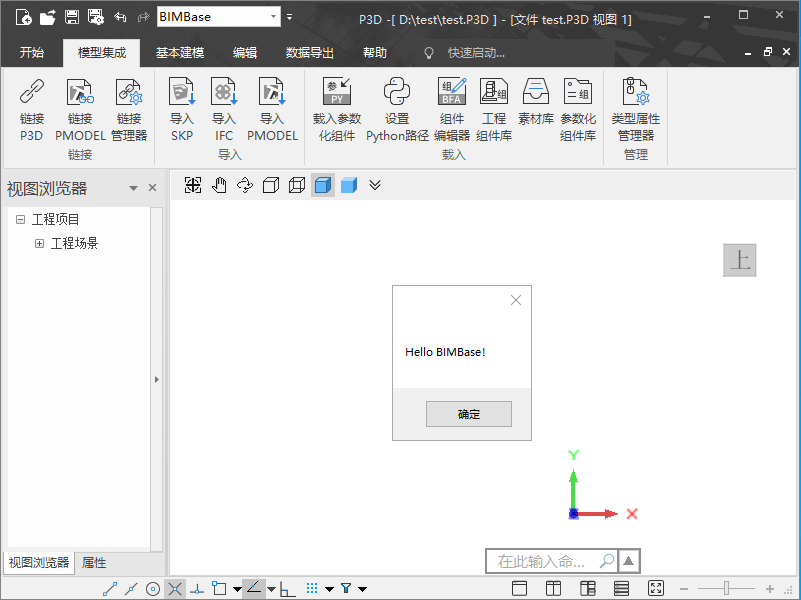Screen dimensions: 801x600
Task: Switch to the 属性 panel tab
Action: coord(94,563)
